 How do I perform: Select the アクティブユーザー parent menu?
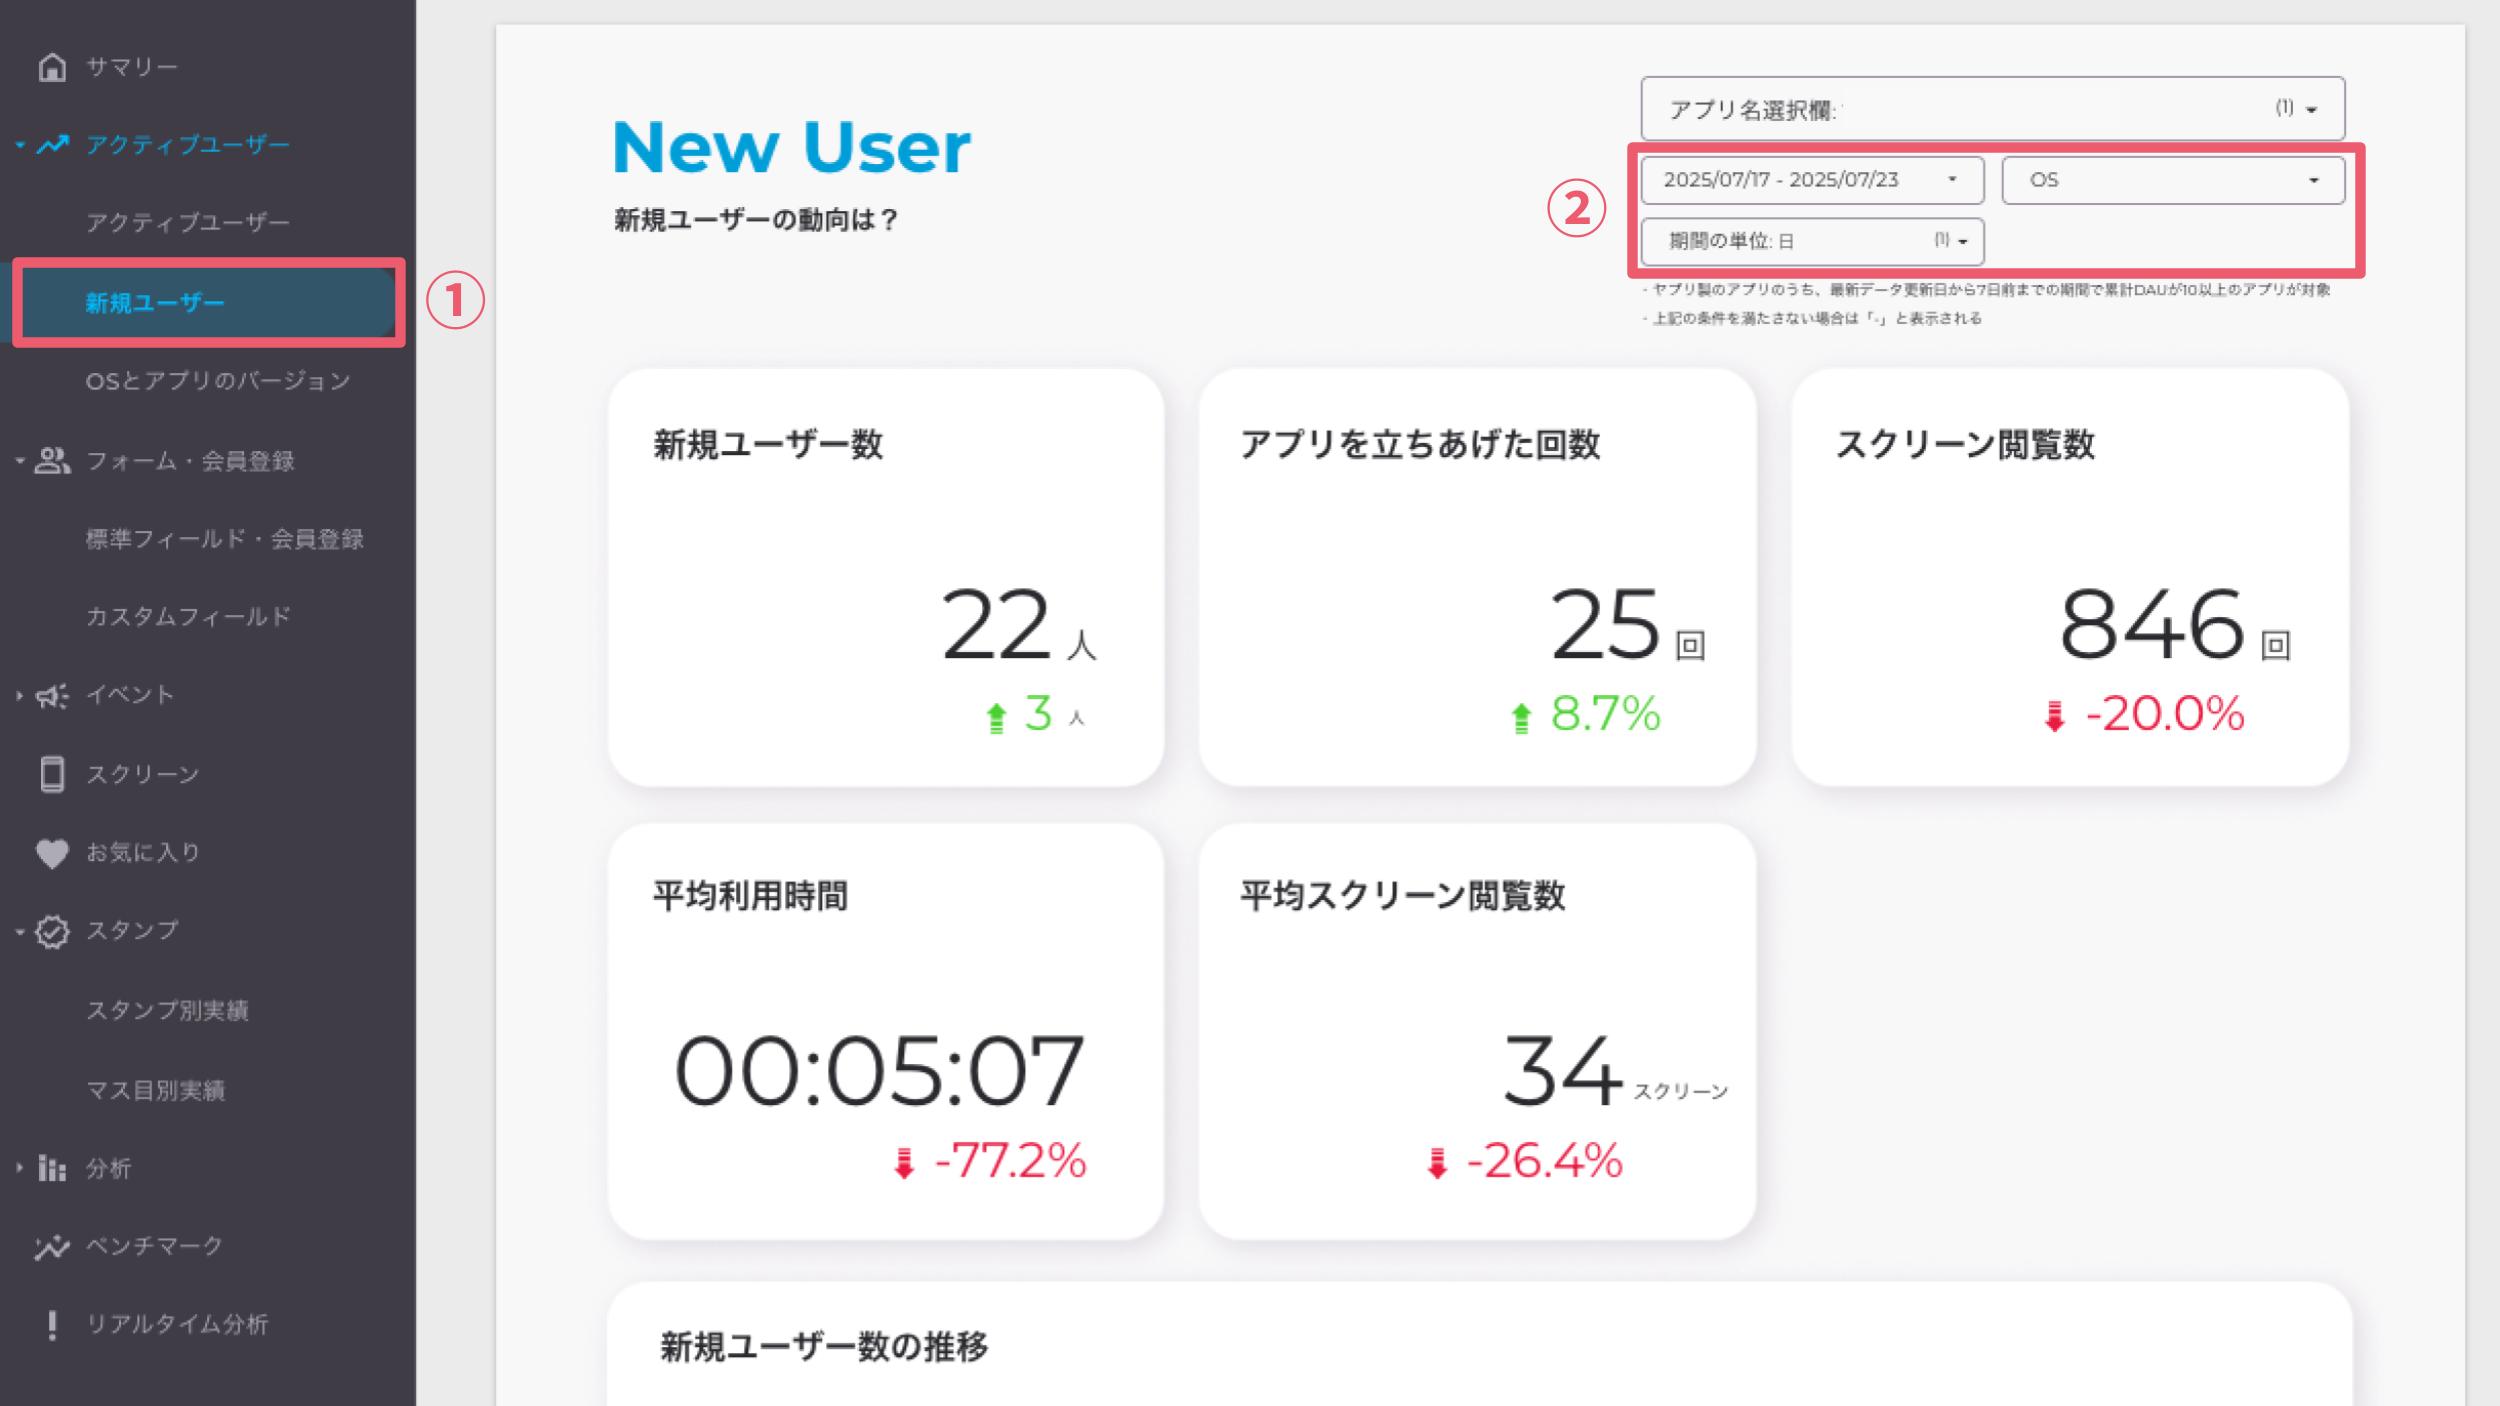click(188, 145)
